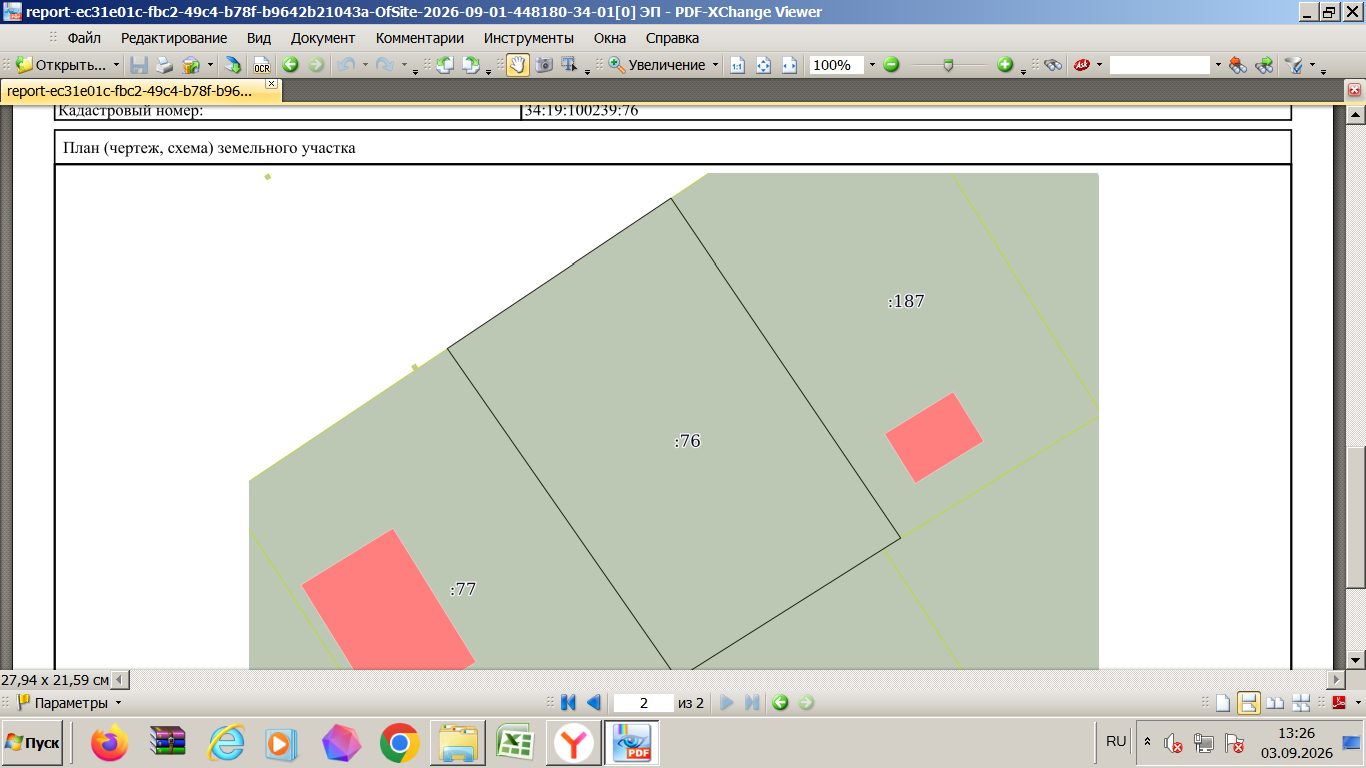Image resolution: width=1366 pixels, height=768 pixels.
Task: Find next search result
Action: pyautogui.click(x=1264, y=65)
